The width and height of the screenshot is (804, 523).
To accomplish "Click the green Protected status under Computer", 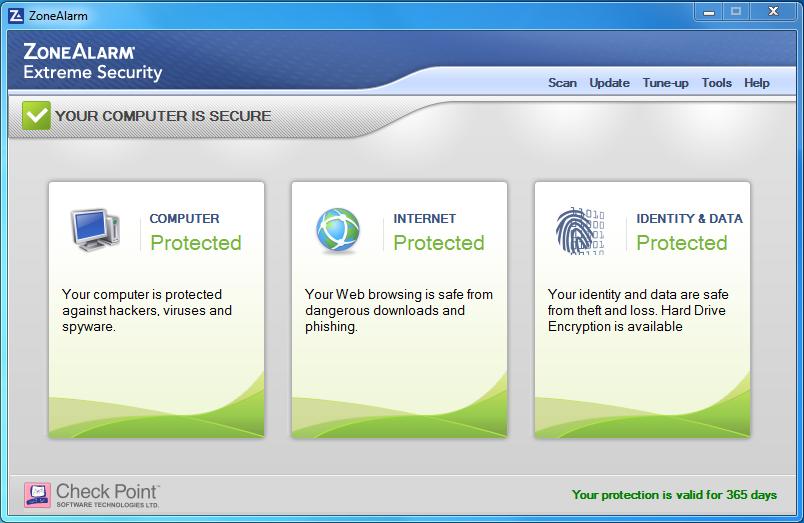I will coord(196,243).
